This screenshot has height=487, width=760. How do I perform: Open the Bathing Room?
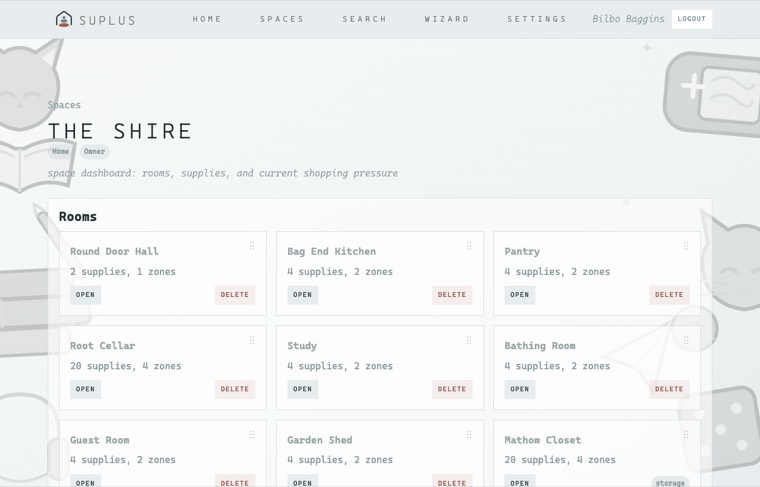(520, 389)
